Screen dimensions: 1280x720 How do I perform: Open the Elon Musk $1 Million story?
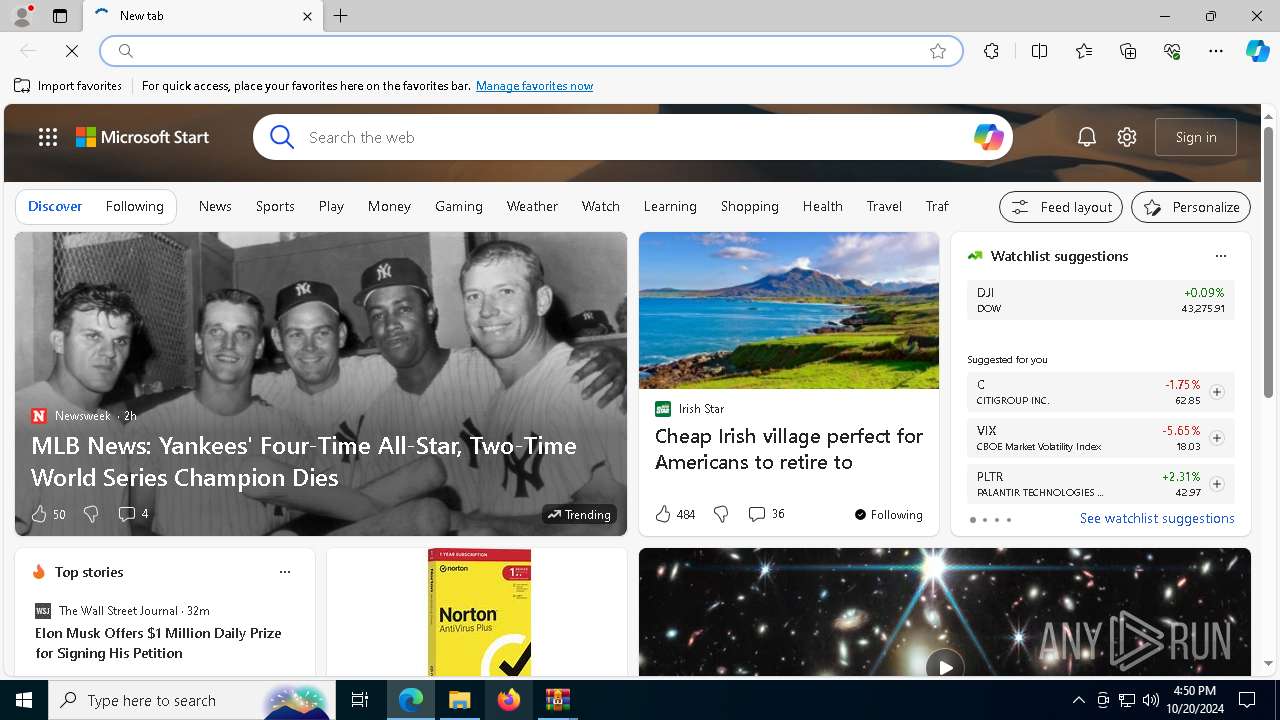click(x=158, y=643)
